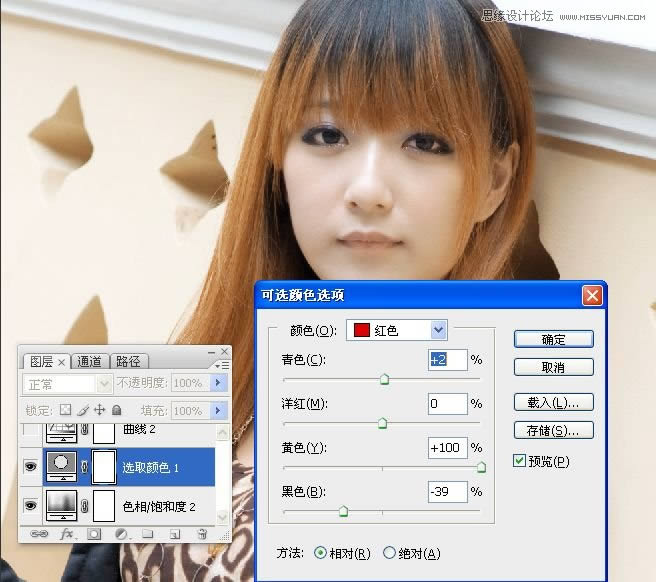
Task: Hide the 选取颜色 1 layer
Action: coord(30,467)
